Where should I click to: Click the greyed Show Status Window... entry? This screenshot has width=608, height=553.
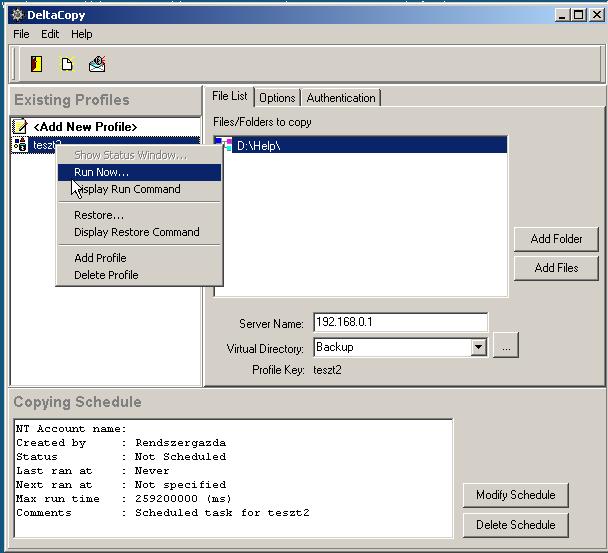pyautogui.click(x=140, y=155)
